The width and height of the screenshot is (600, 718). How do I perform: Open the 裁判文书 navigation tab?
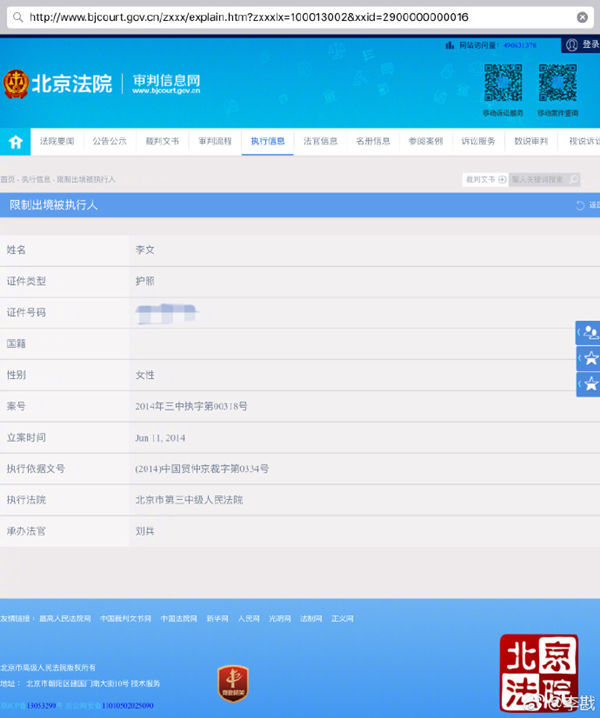(x=162, y=141)
